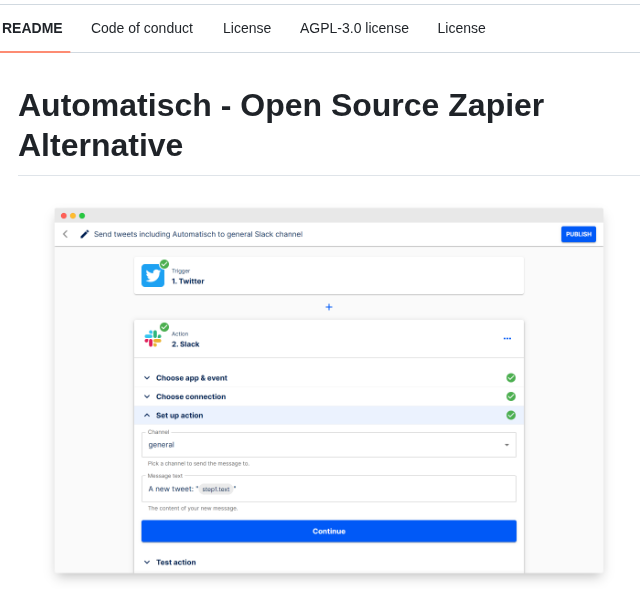Select the step1.text variable chip
This screenshot has height=600, width=640.
216,489
